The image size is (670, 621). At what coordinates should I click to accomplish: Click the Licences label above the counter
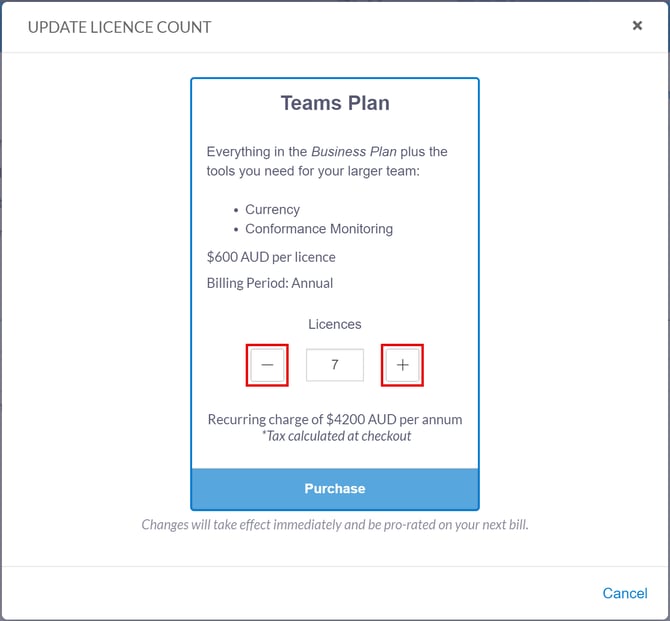pyautogui.click(x=335, y=324)
